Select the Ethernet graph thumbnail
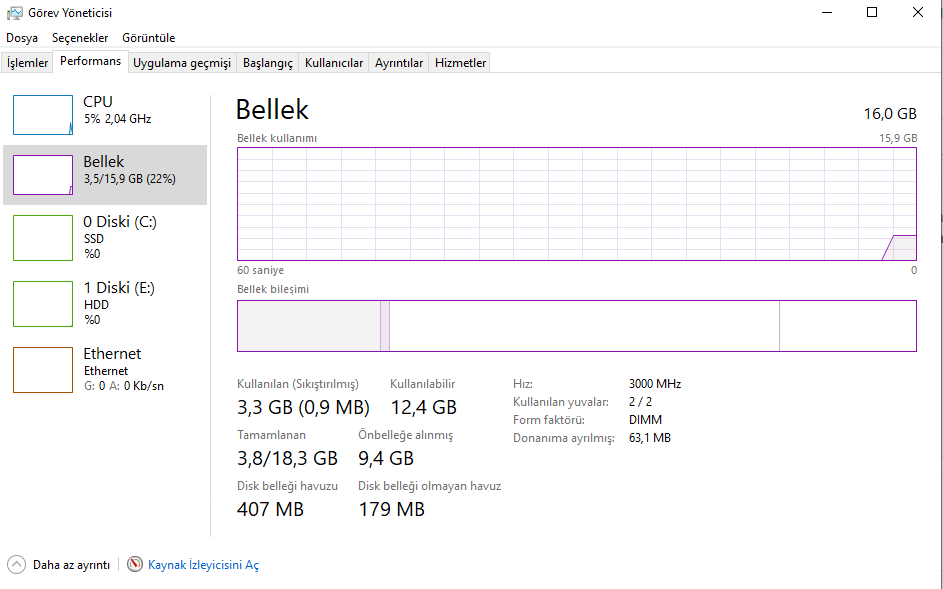Image resolution: width=943 pixels, height=589 pixels. tap(43, 370)
